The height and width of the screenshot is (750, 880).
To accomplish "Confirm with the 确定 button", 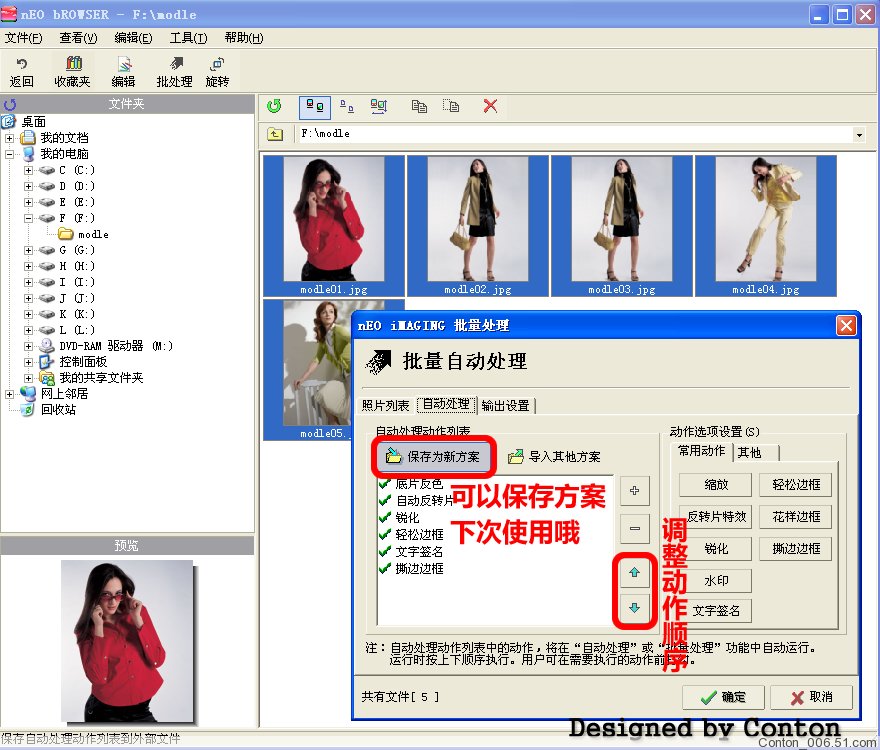I will [723, 697].
